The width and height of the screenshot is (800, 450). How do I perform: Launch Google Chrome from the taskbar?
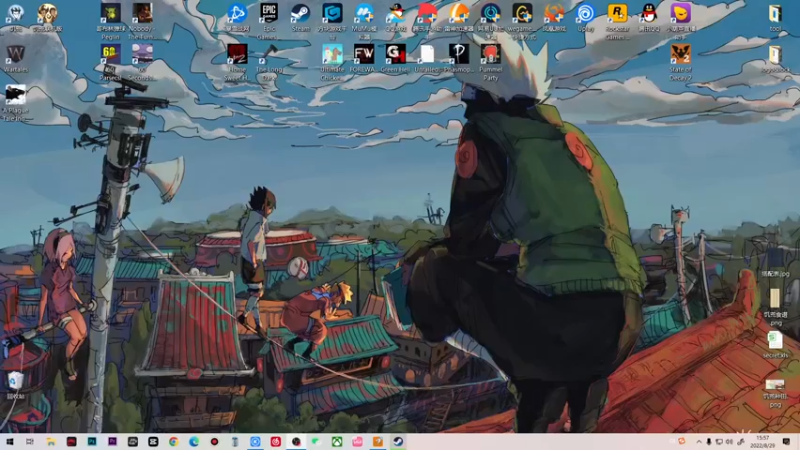[173, 442]
